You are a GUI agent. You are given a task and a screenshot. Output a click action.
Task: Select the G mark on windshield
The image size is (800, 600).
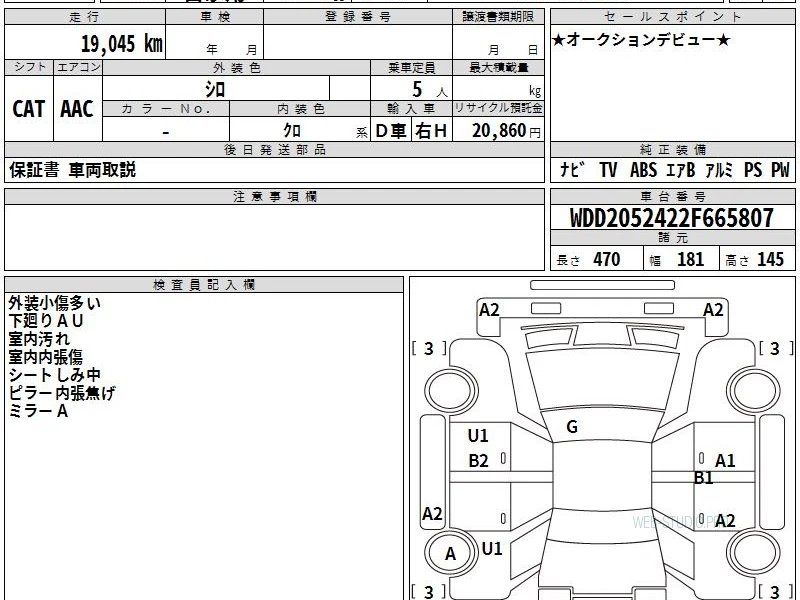[572, 427]
